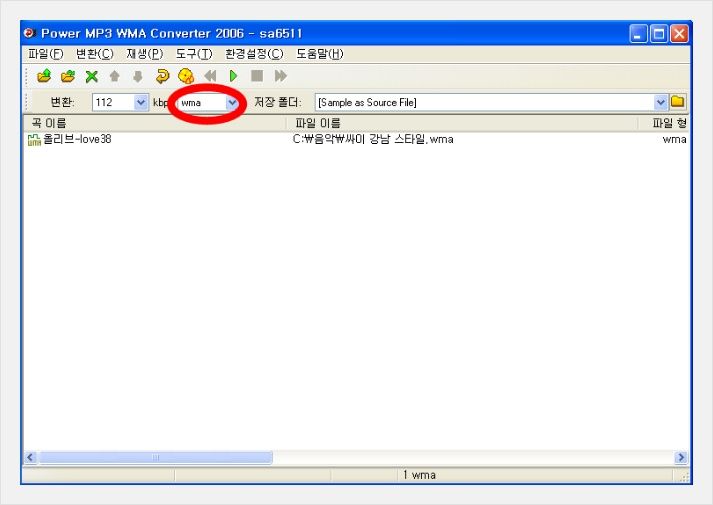
Task: Click the rewind playback button
Action: click(x=210, y=76)
